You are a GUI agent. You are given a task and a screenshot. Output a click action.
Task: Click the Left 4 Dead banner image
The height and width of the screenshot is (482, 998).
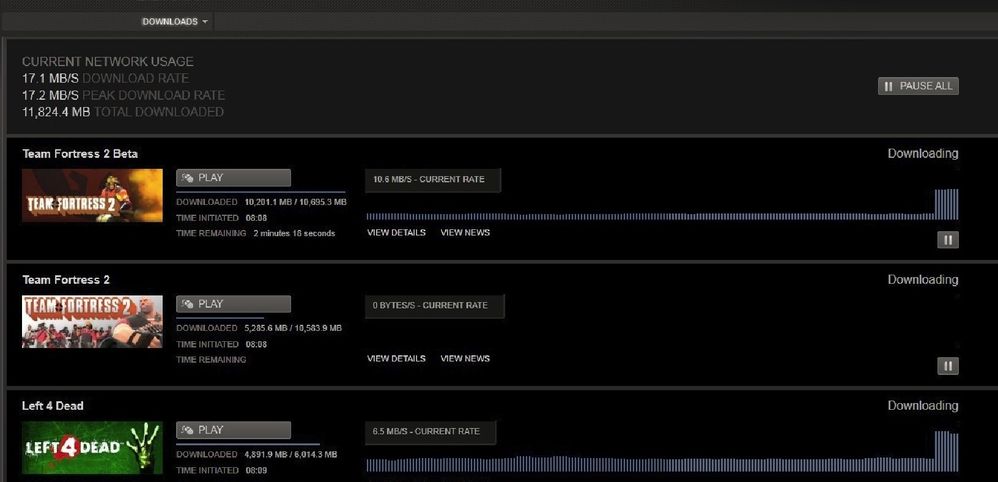92,448
